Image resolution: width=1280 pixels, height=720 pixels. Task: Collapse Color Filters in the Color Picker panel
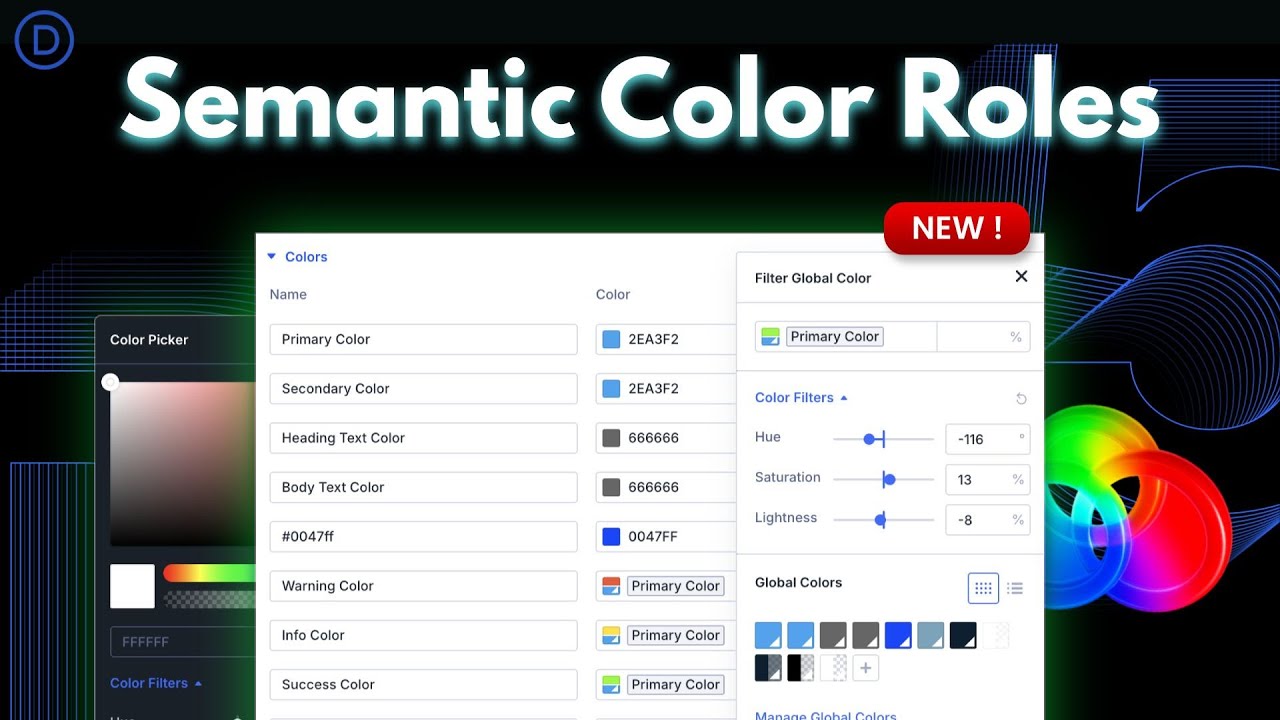click(x=156, y=683)
